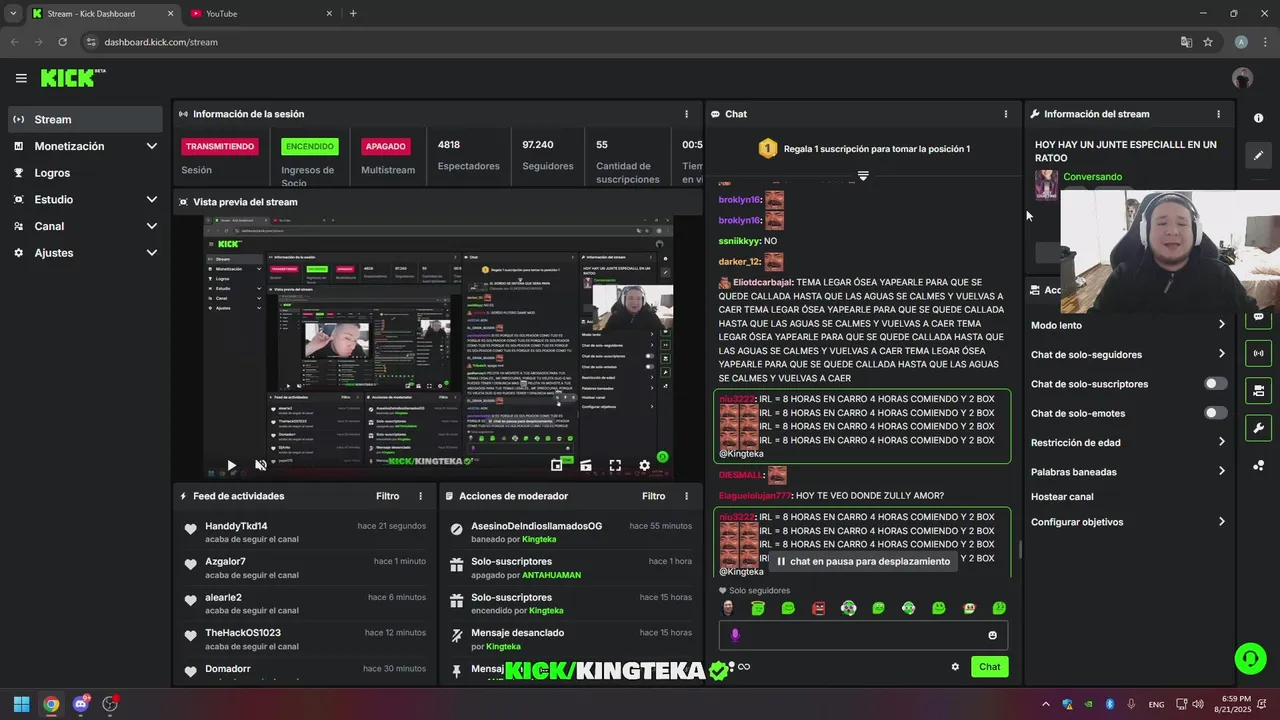Open the chat settings gear next to the Chat button
This screenshot has height=720, width=1280.
click(x=955, y=667)
